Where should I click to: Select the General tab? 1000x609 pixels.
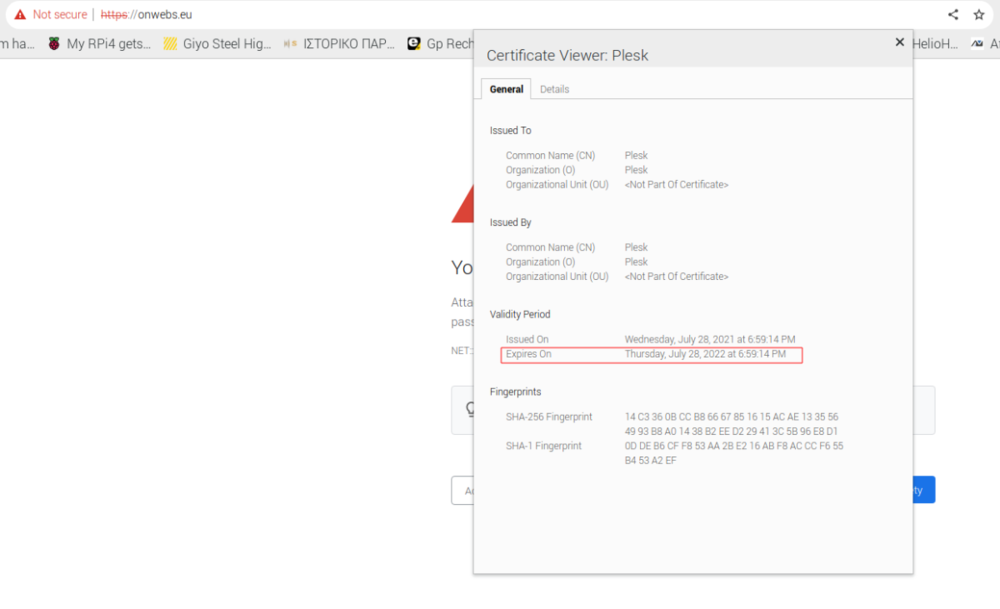(x=506, y=89)
